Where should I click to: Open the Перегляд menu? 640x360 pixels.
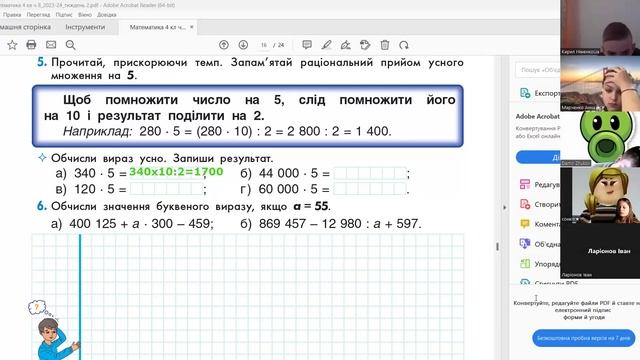38,15
